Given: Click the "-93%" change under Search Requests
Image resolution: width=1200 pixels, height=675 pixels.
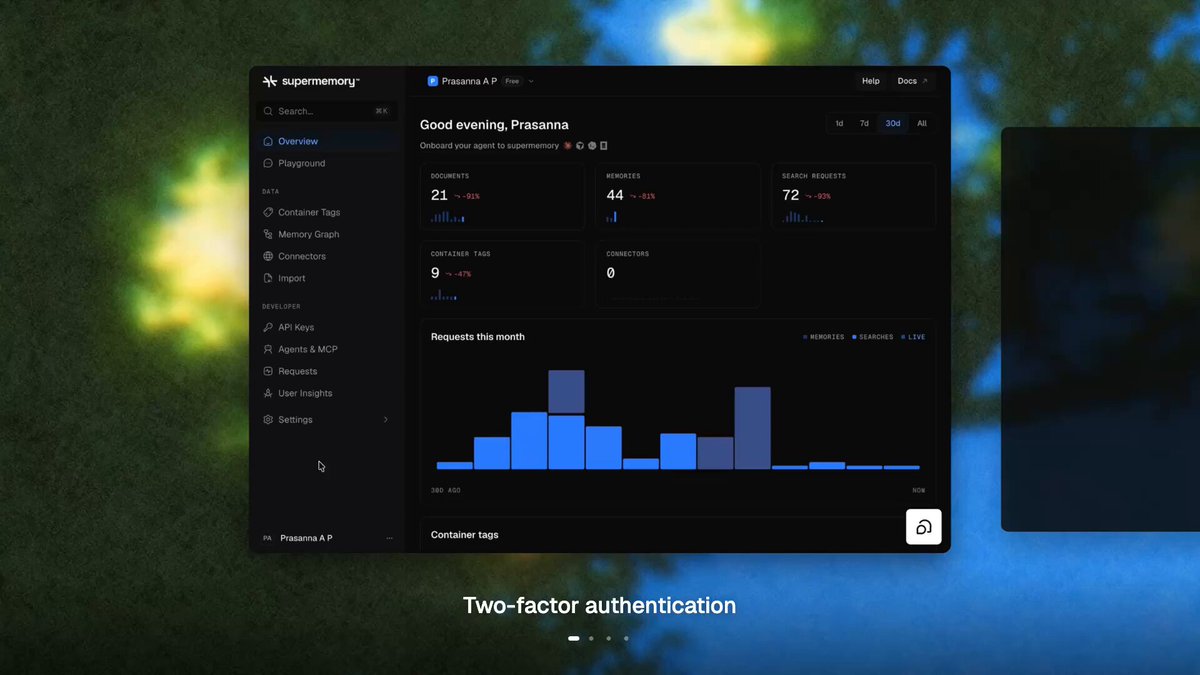Looking at the screenshot, I should (818, 196).
